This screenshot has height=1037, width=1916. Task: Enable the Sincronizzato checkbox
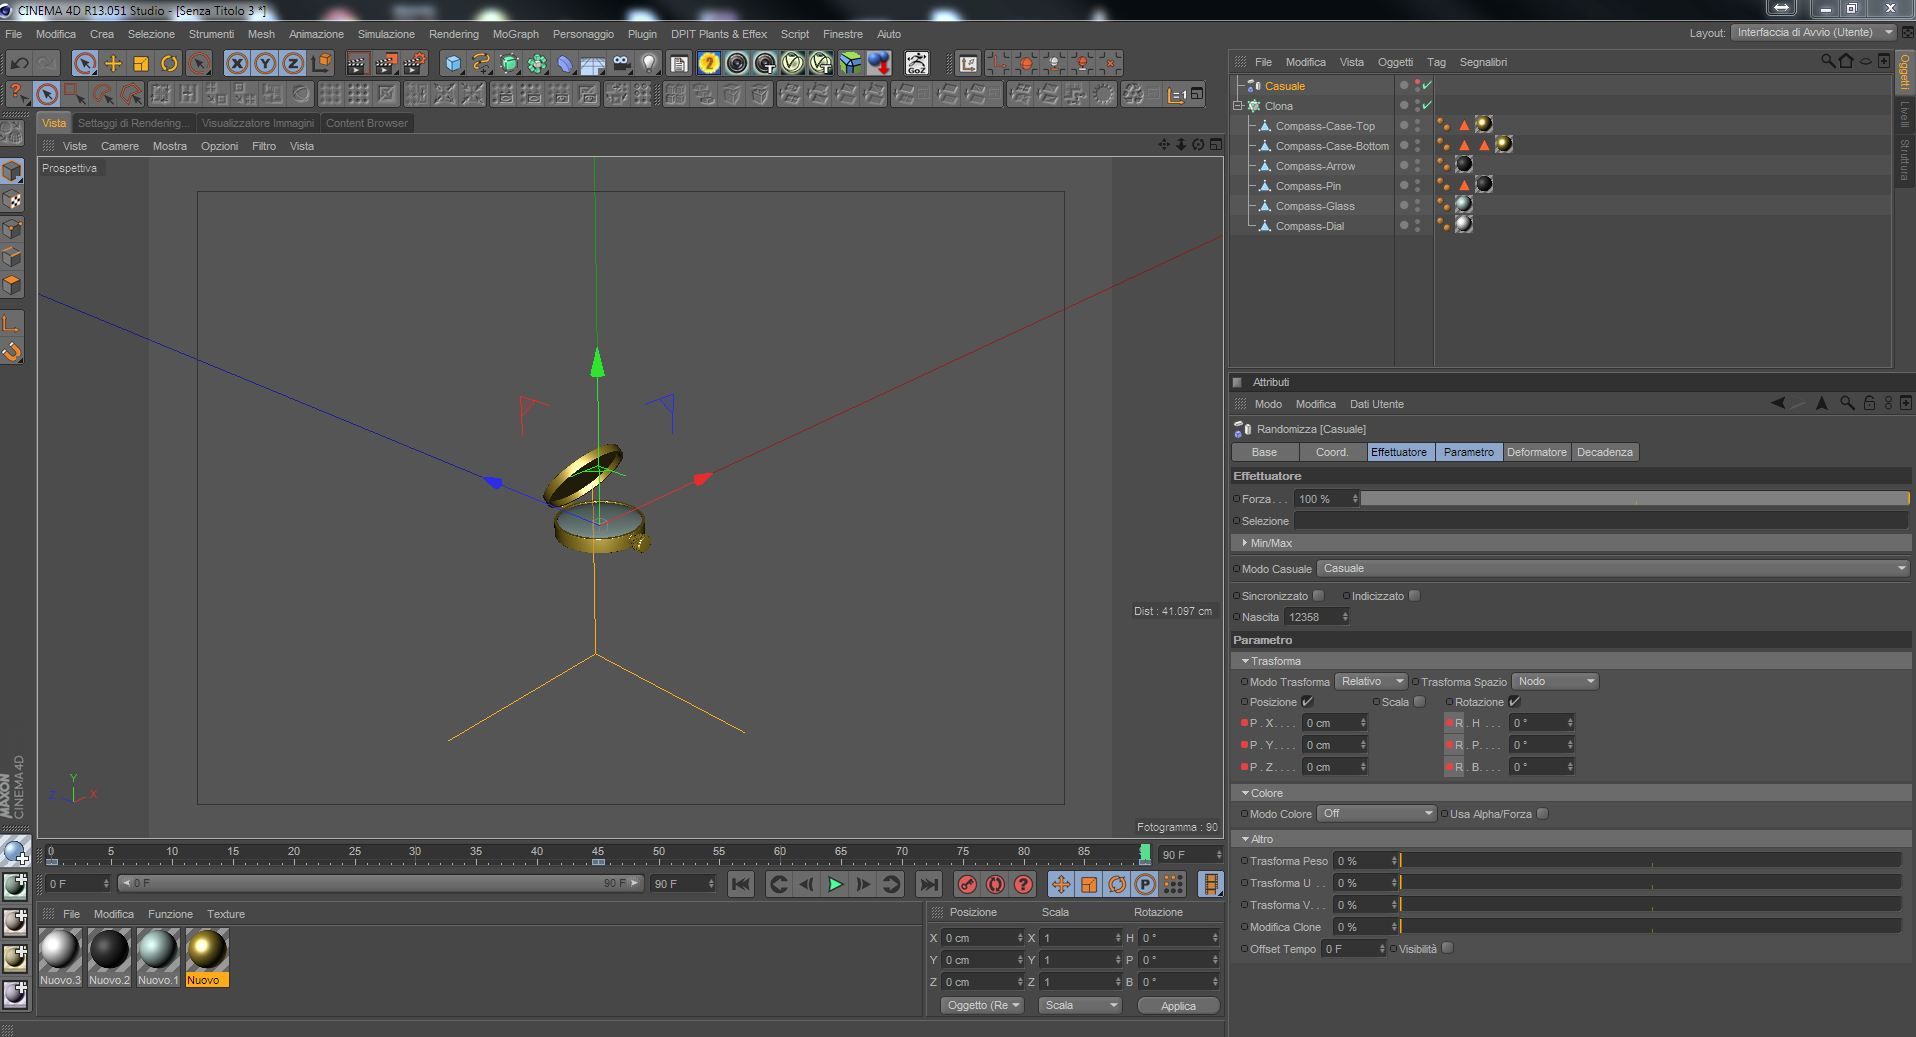1319,596
